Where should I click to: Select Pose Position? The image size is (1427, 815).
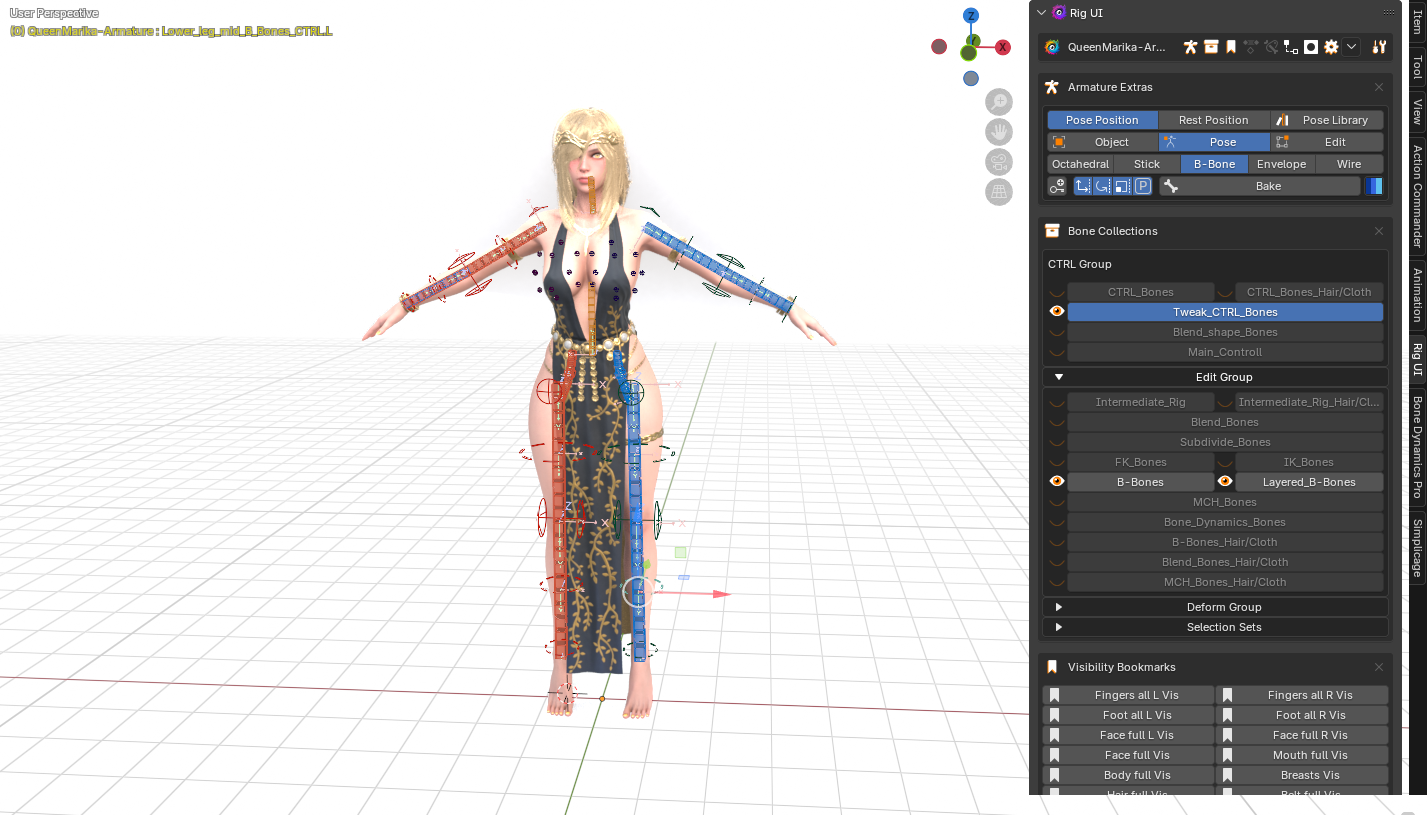1102,120
